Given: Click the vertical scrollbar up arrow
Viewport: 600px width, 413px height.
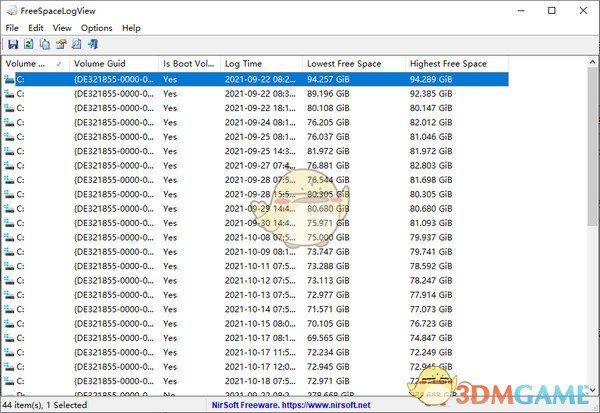Looking at the screenshot, I should pos(592,62).
